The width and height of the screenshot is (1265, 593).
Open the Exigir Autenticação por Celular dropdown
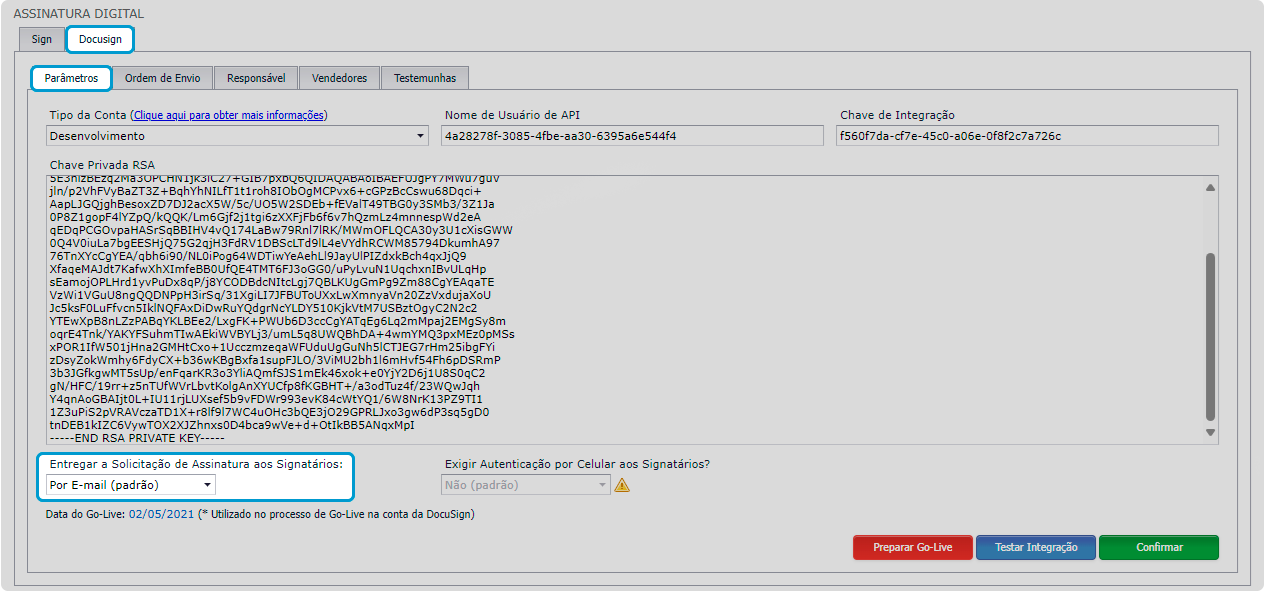(525, 485)
